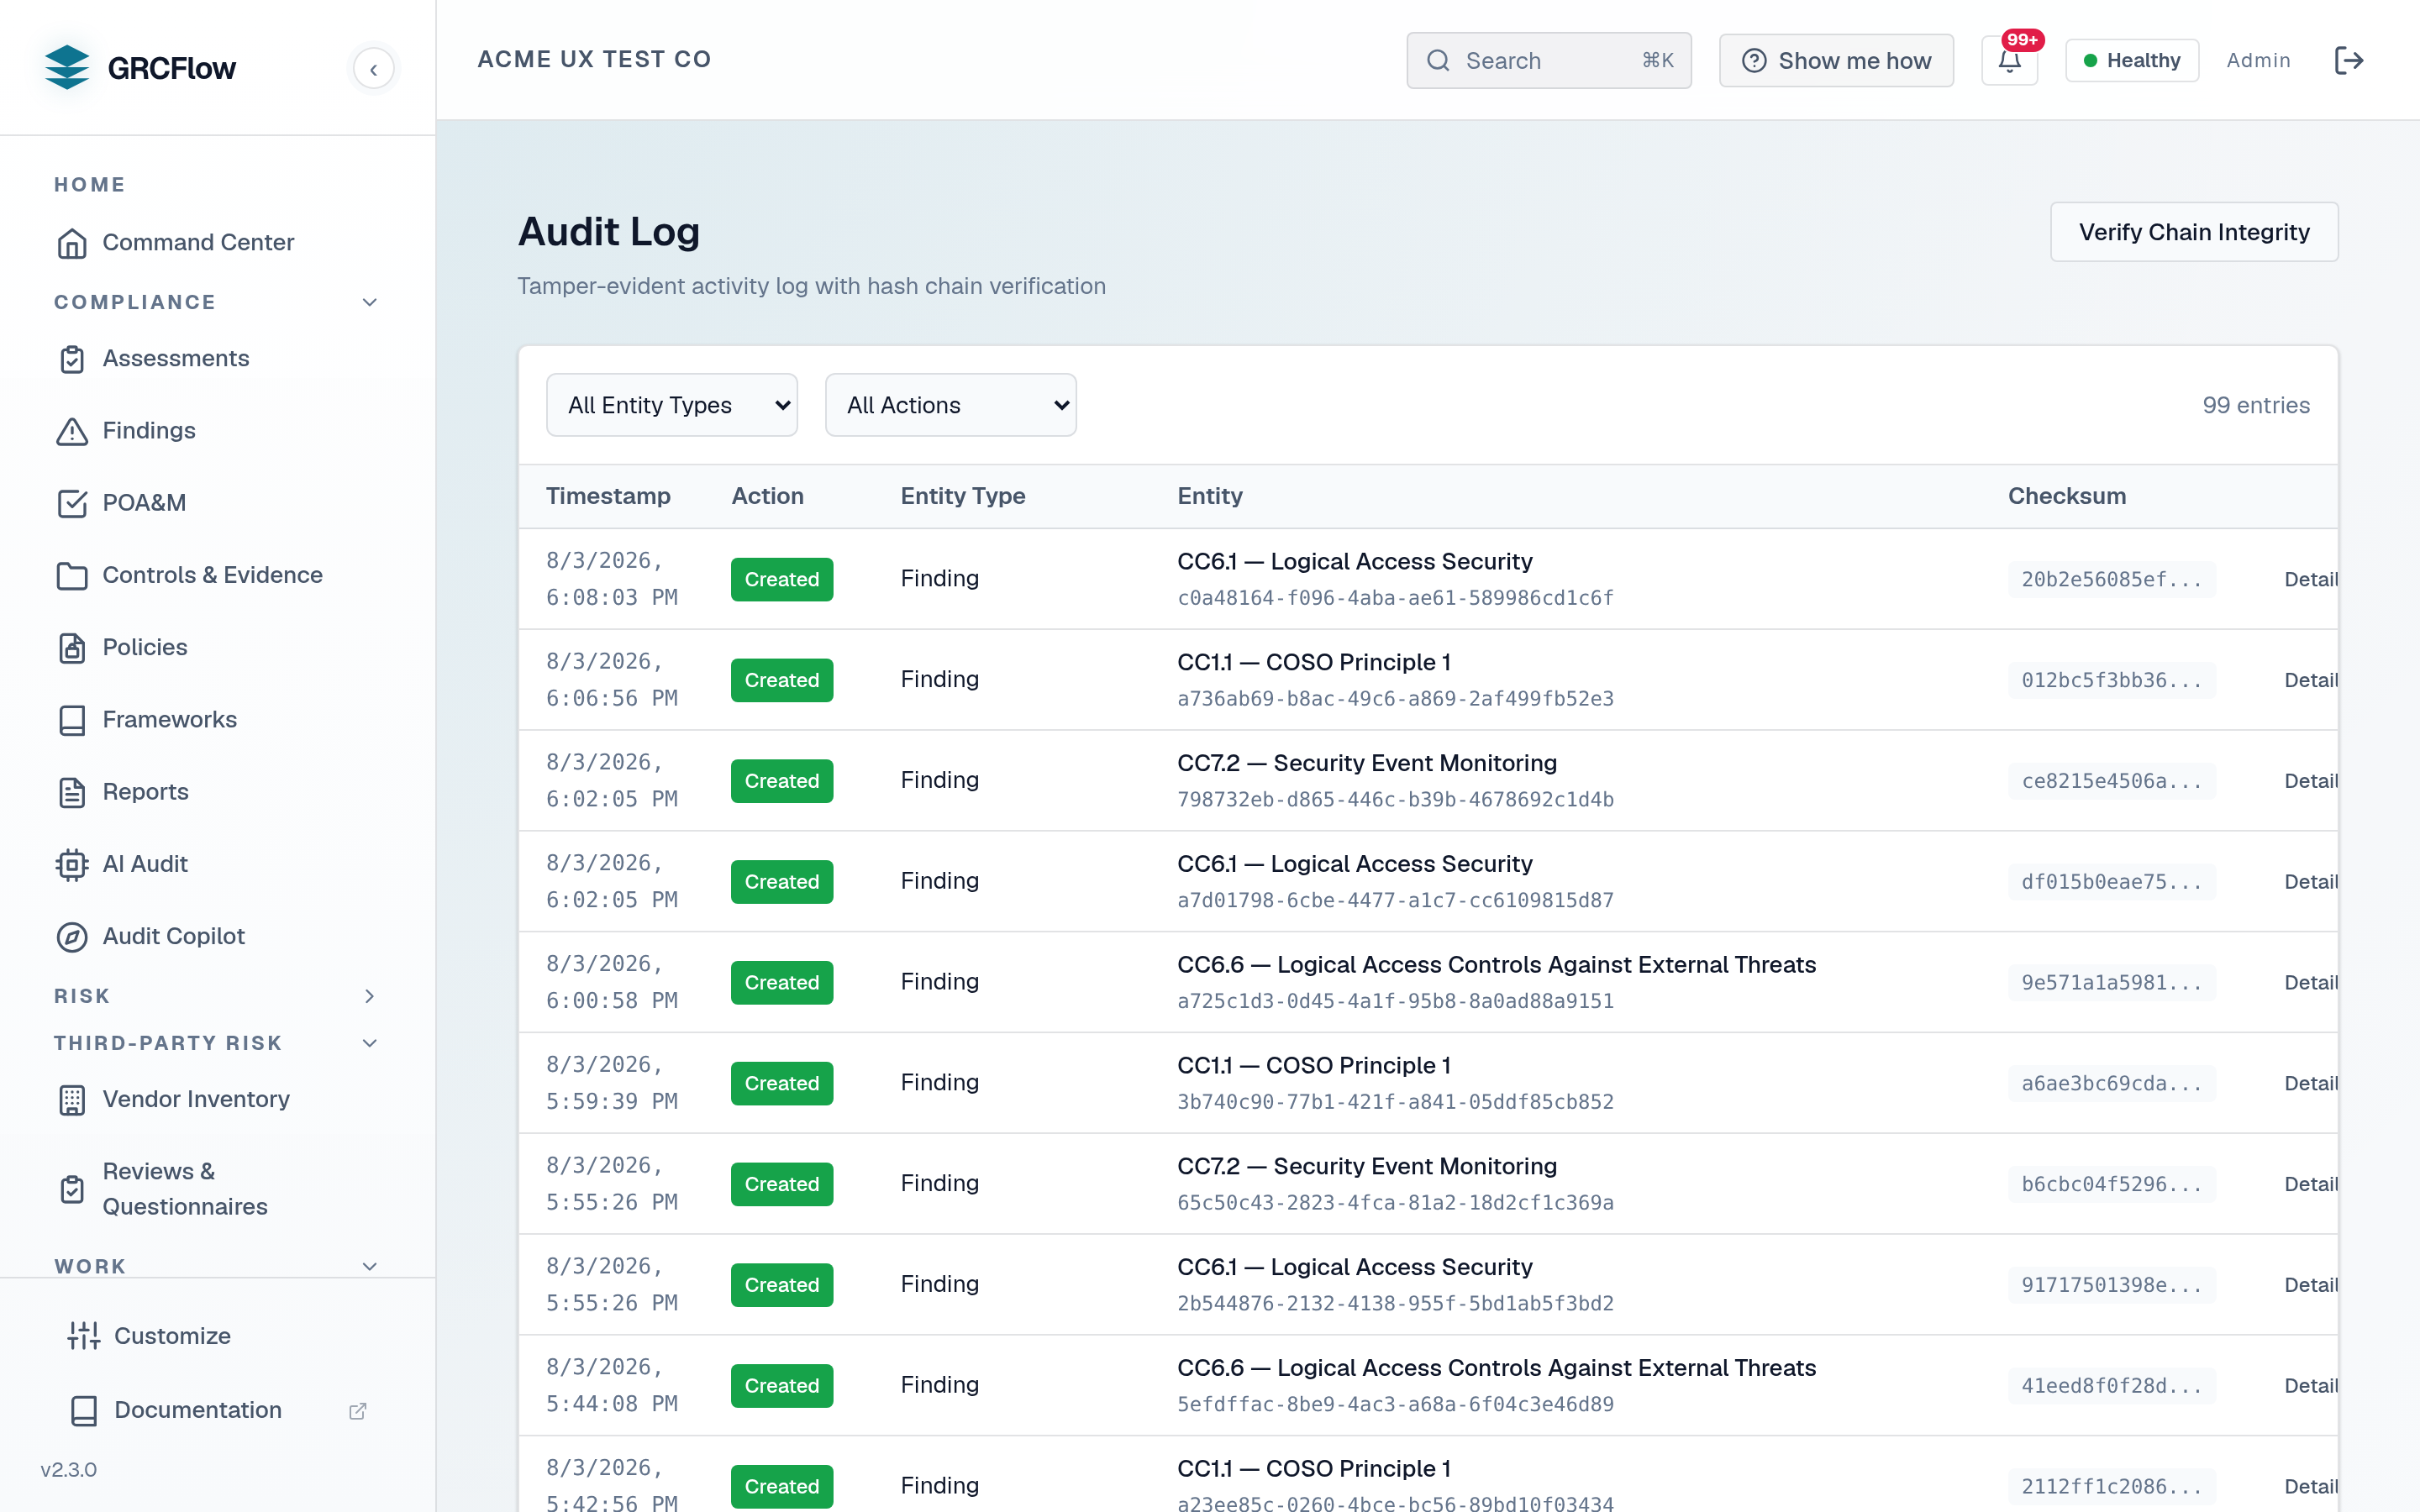Screen dimensions: 2420x1512
Task: Open Command Center home icon
Action: (72, 243)
